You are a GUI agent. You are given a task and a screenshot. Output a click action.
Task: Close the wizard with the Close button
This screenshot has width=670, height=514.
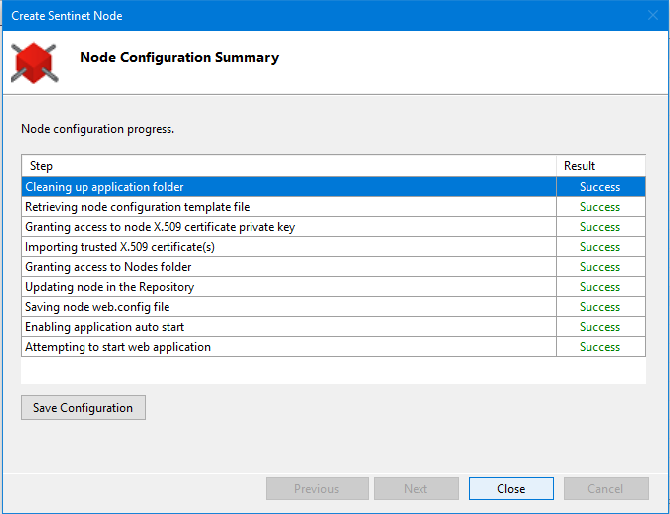tap(511, 488)
